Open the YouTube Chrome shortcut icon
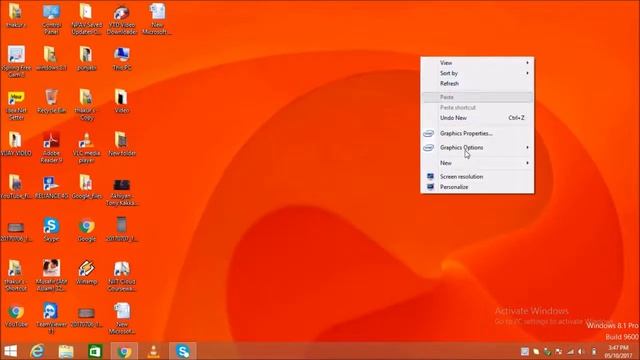This screenshot has height=360, width=640. [x=16, y=316]
